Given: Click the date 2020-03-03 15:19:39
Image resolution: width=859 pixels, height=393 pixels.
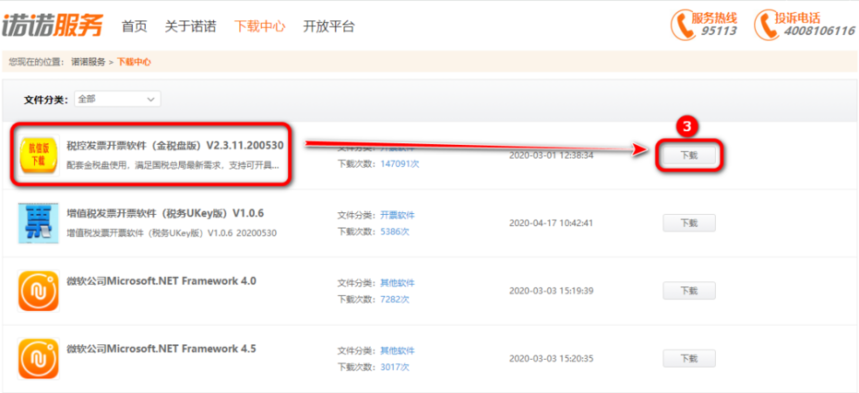Looking at the screenshot, I should [551, 291].
